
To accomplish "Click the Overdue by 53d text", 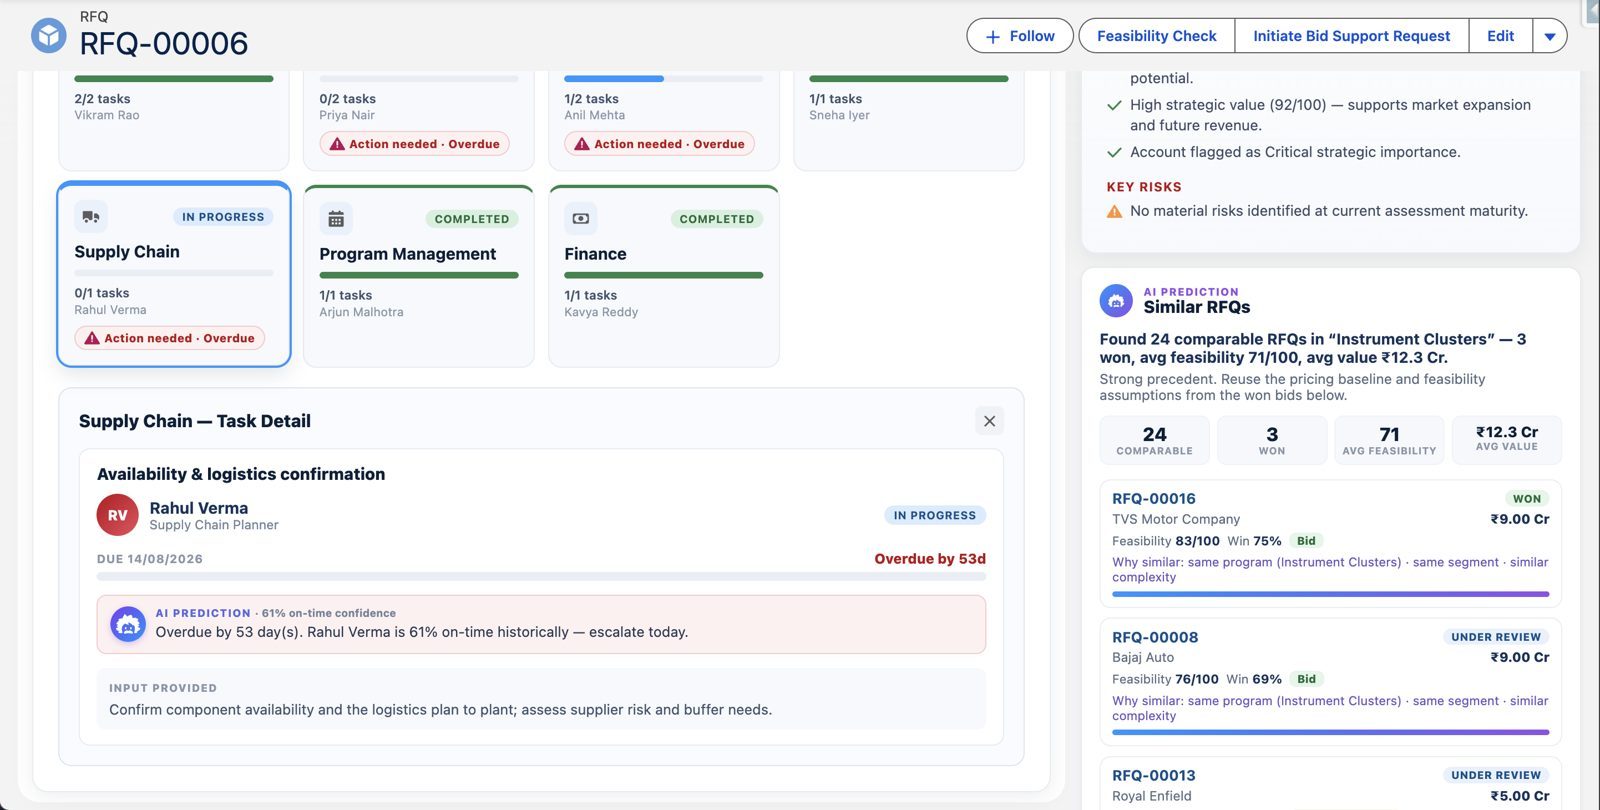I will 930,559.
